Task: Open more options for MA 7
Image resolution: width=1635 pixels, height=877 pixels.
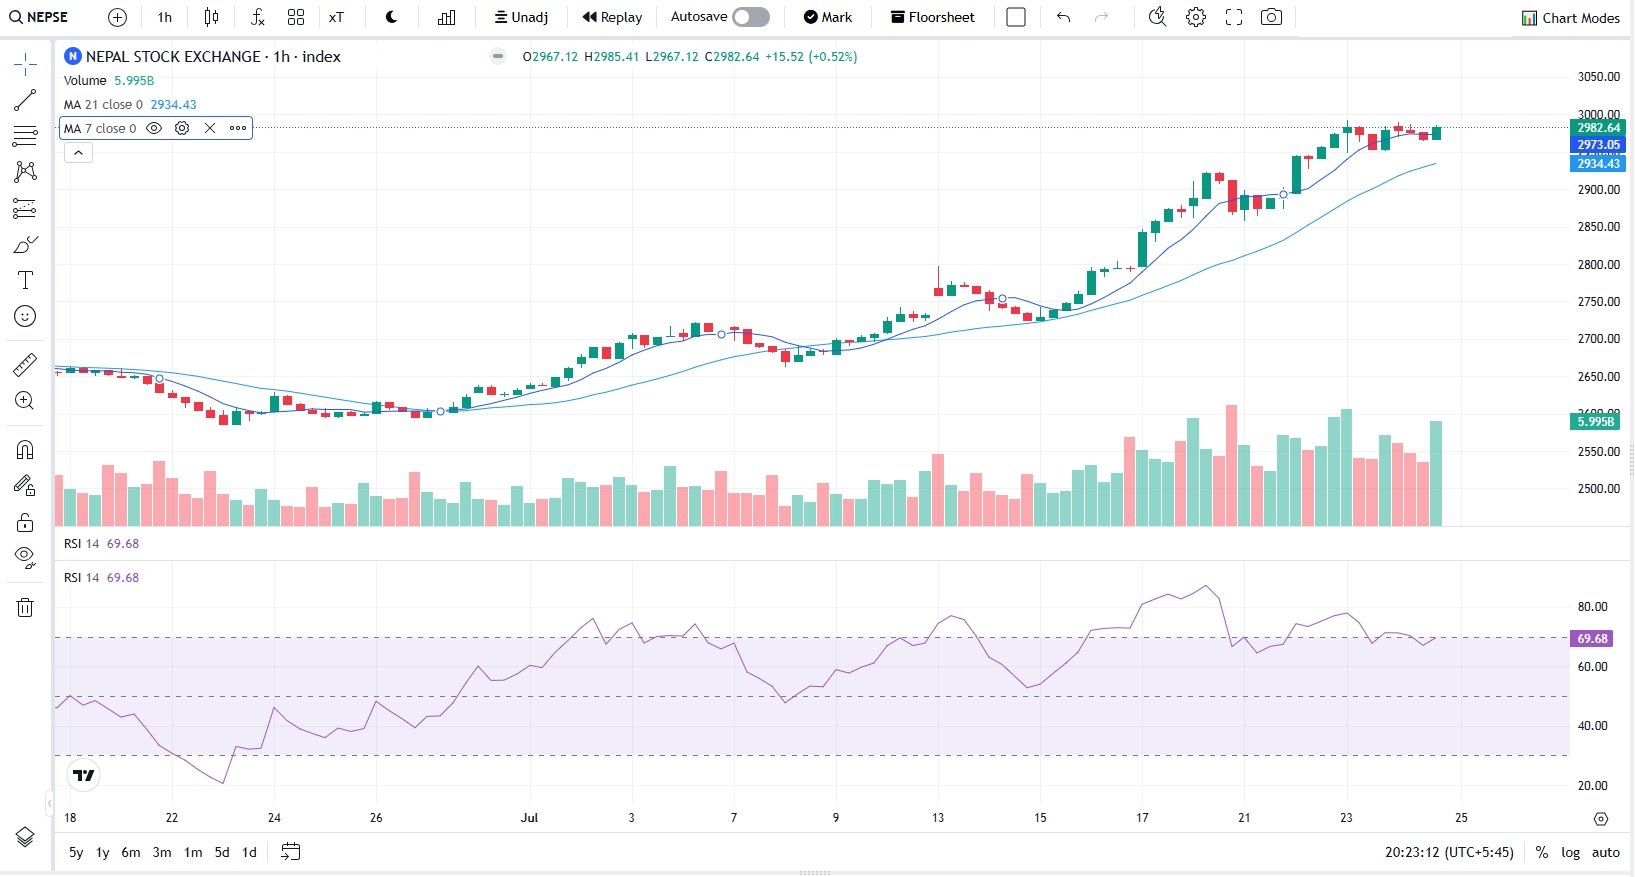Action: tap(238, 128)
